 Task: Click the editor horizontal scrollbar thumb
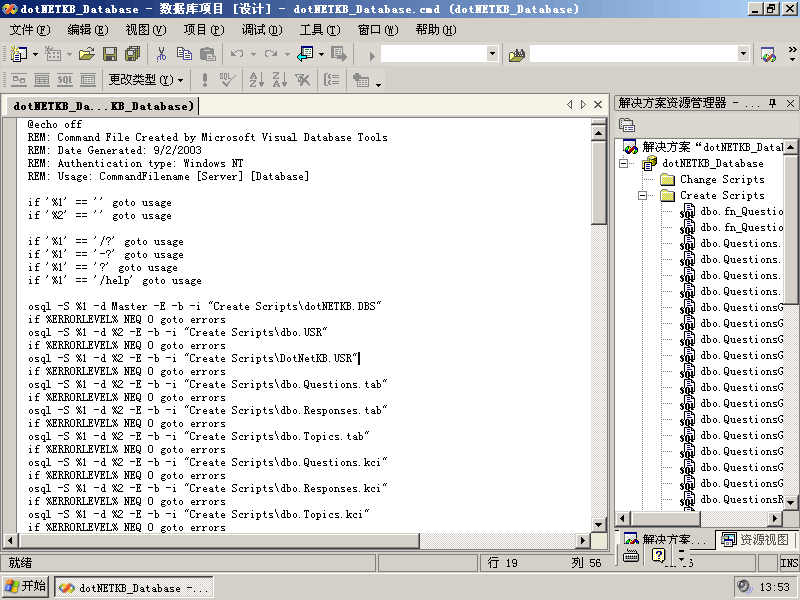219,540
